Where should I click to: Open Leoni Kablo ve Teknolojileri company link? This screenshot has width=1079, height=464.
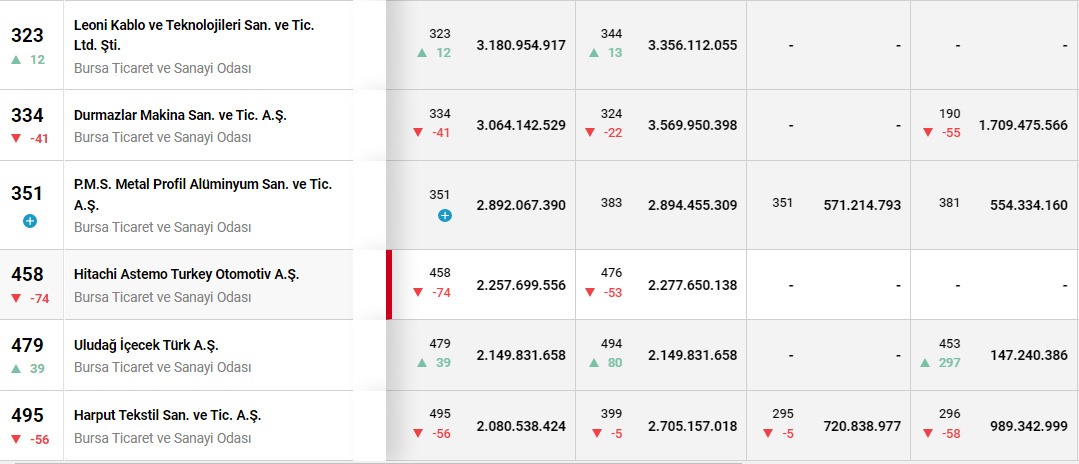(x=194, y=34)
